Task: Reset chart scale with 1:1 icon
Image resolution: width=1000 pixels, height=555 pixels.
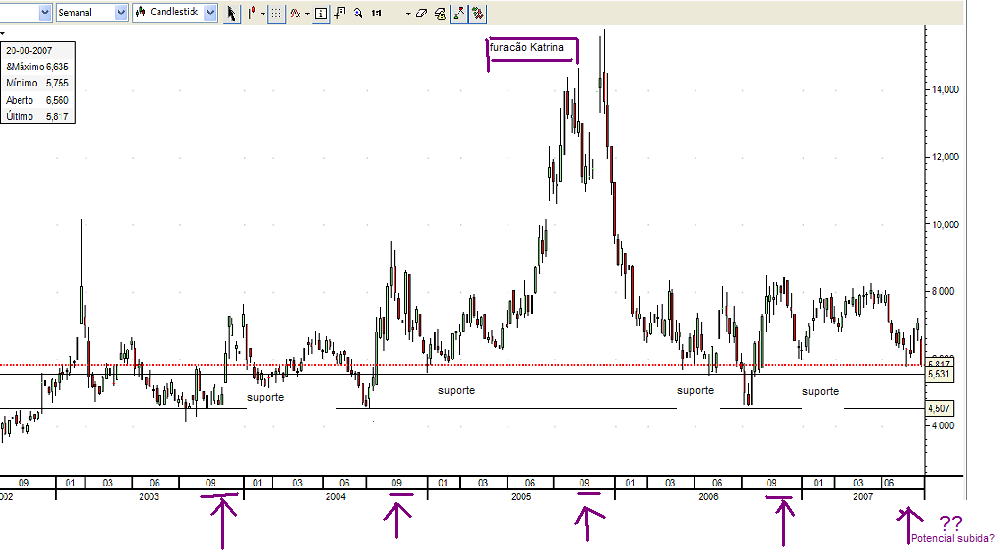Action: tap(377, 13)
